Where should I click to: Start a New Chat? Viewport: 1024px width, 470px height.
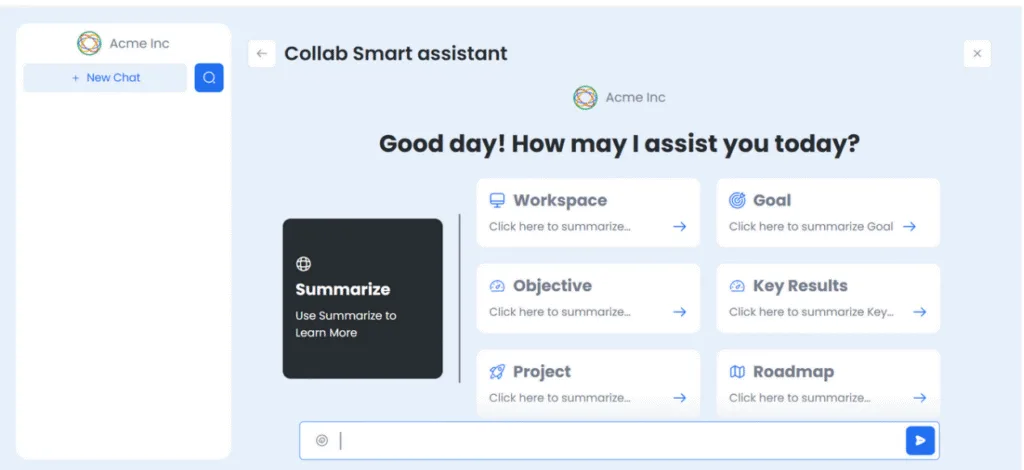[x=105, y=78]
